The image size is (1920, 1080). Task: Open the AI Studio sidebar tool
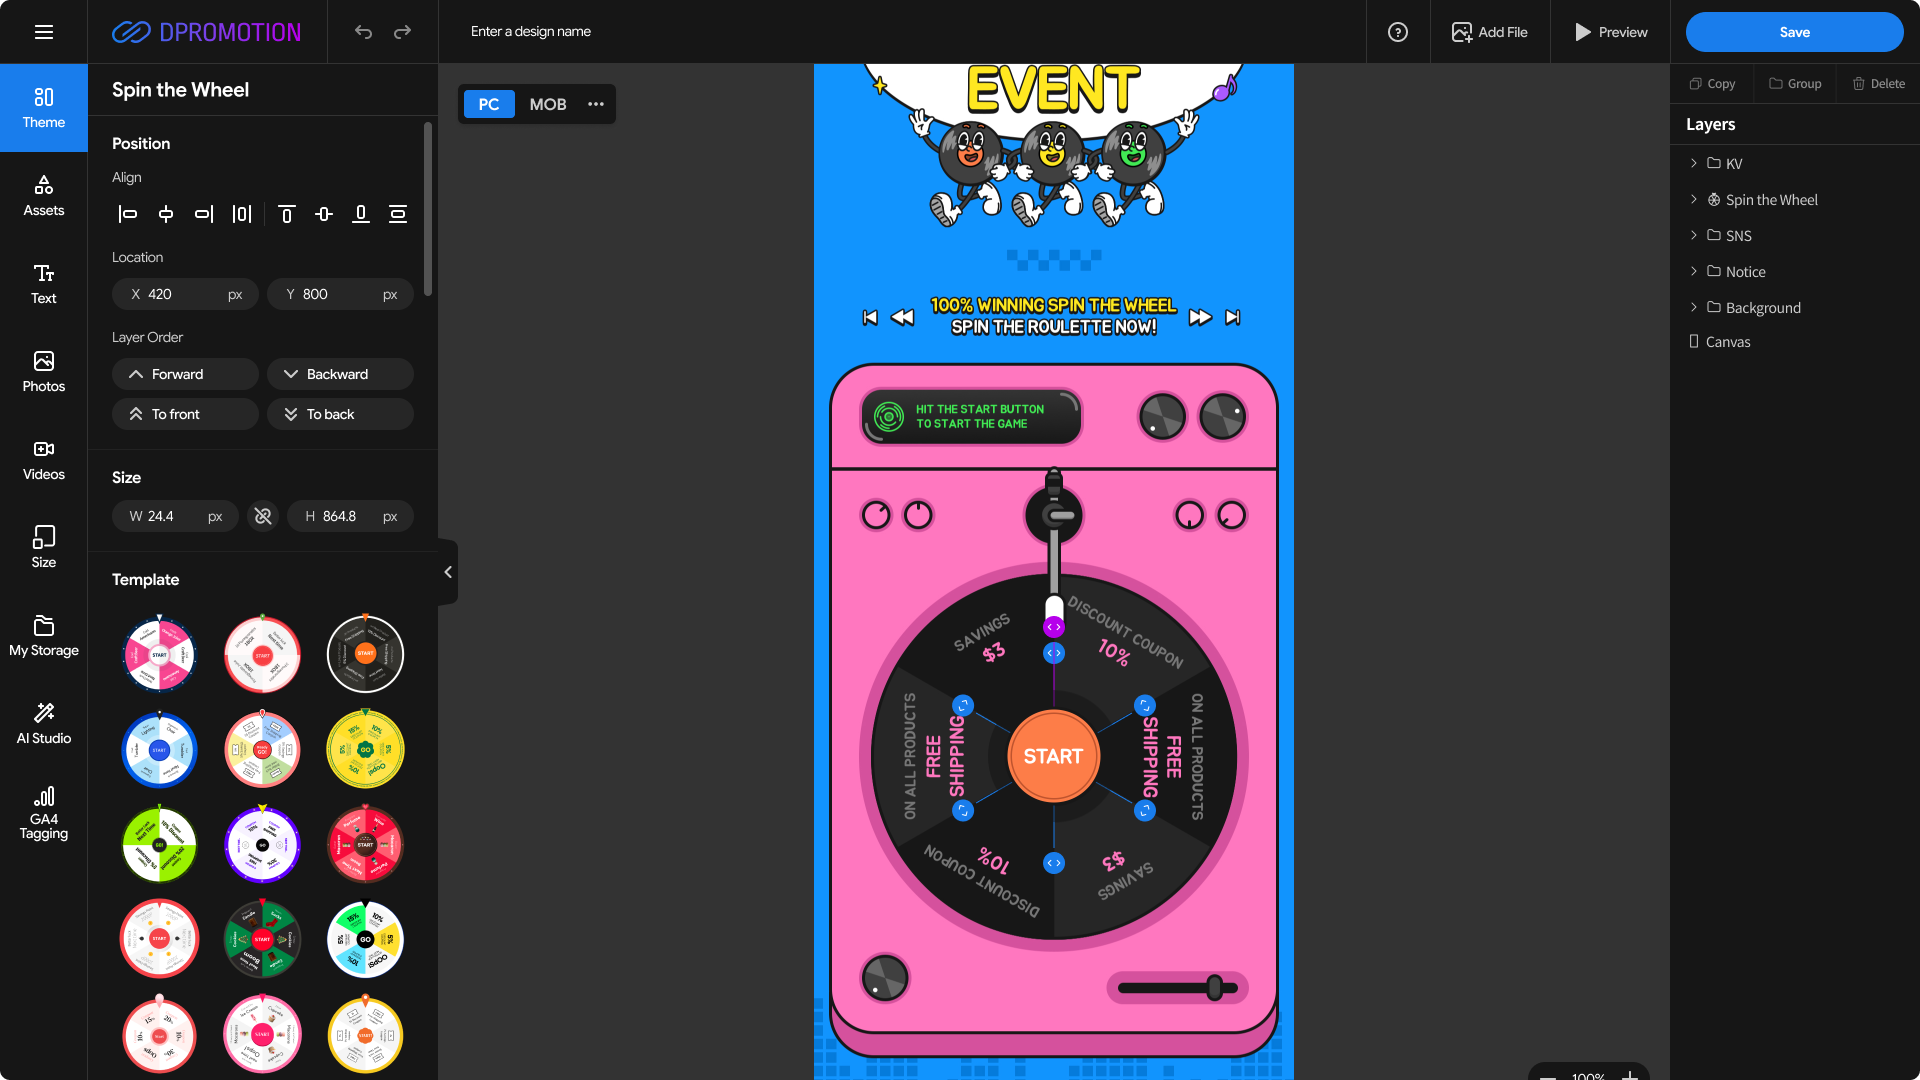43,723
